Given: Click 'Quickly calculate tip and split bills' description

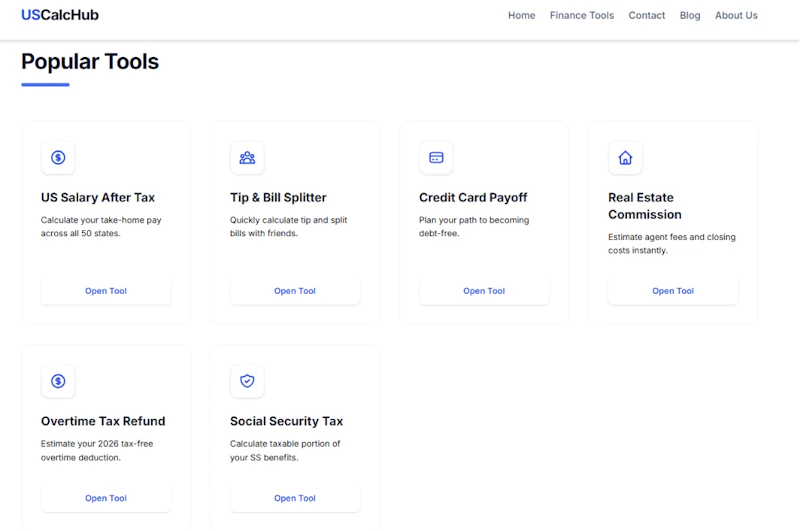Looking at the screenshot, I should pyautogui.click(x=288, y=227).
